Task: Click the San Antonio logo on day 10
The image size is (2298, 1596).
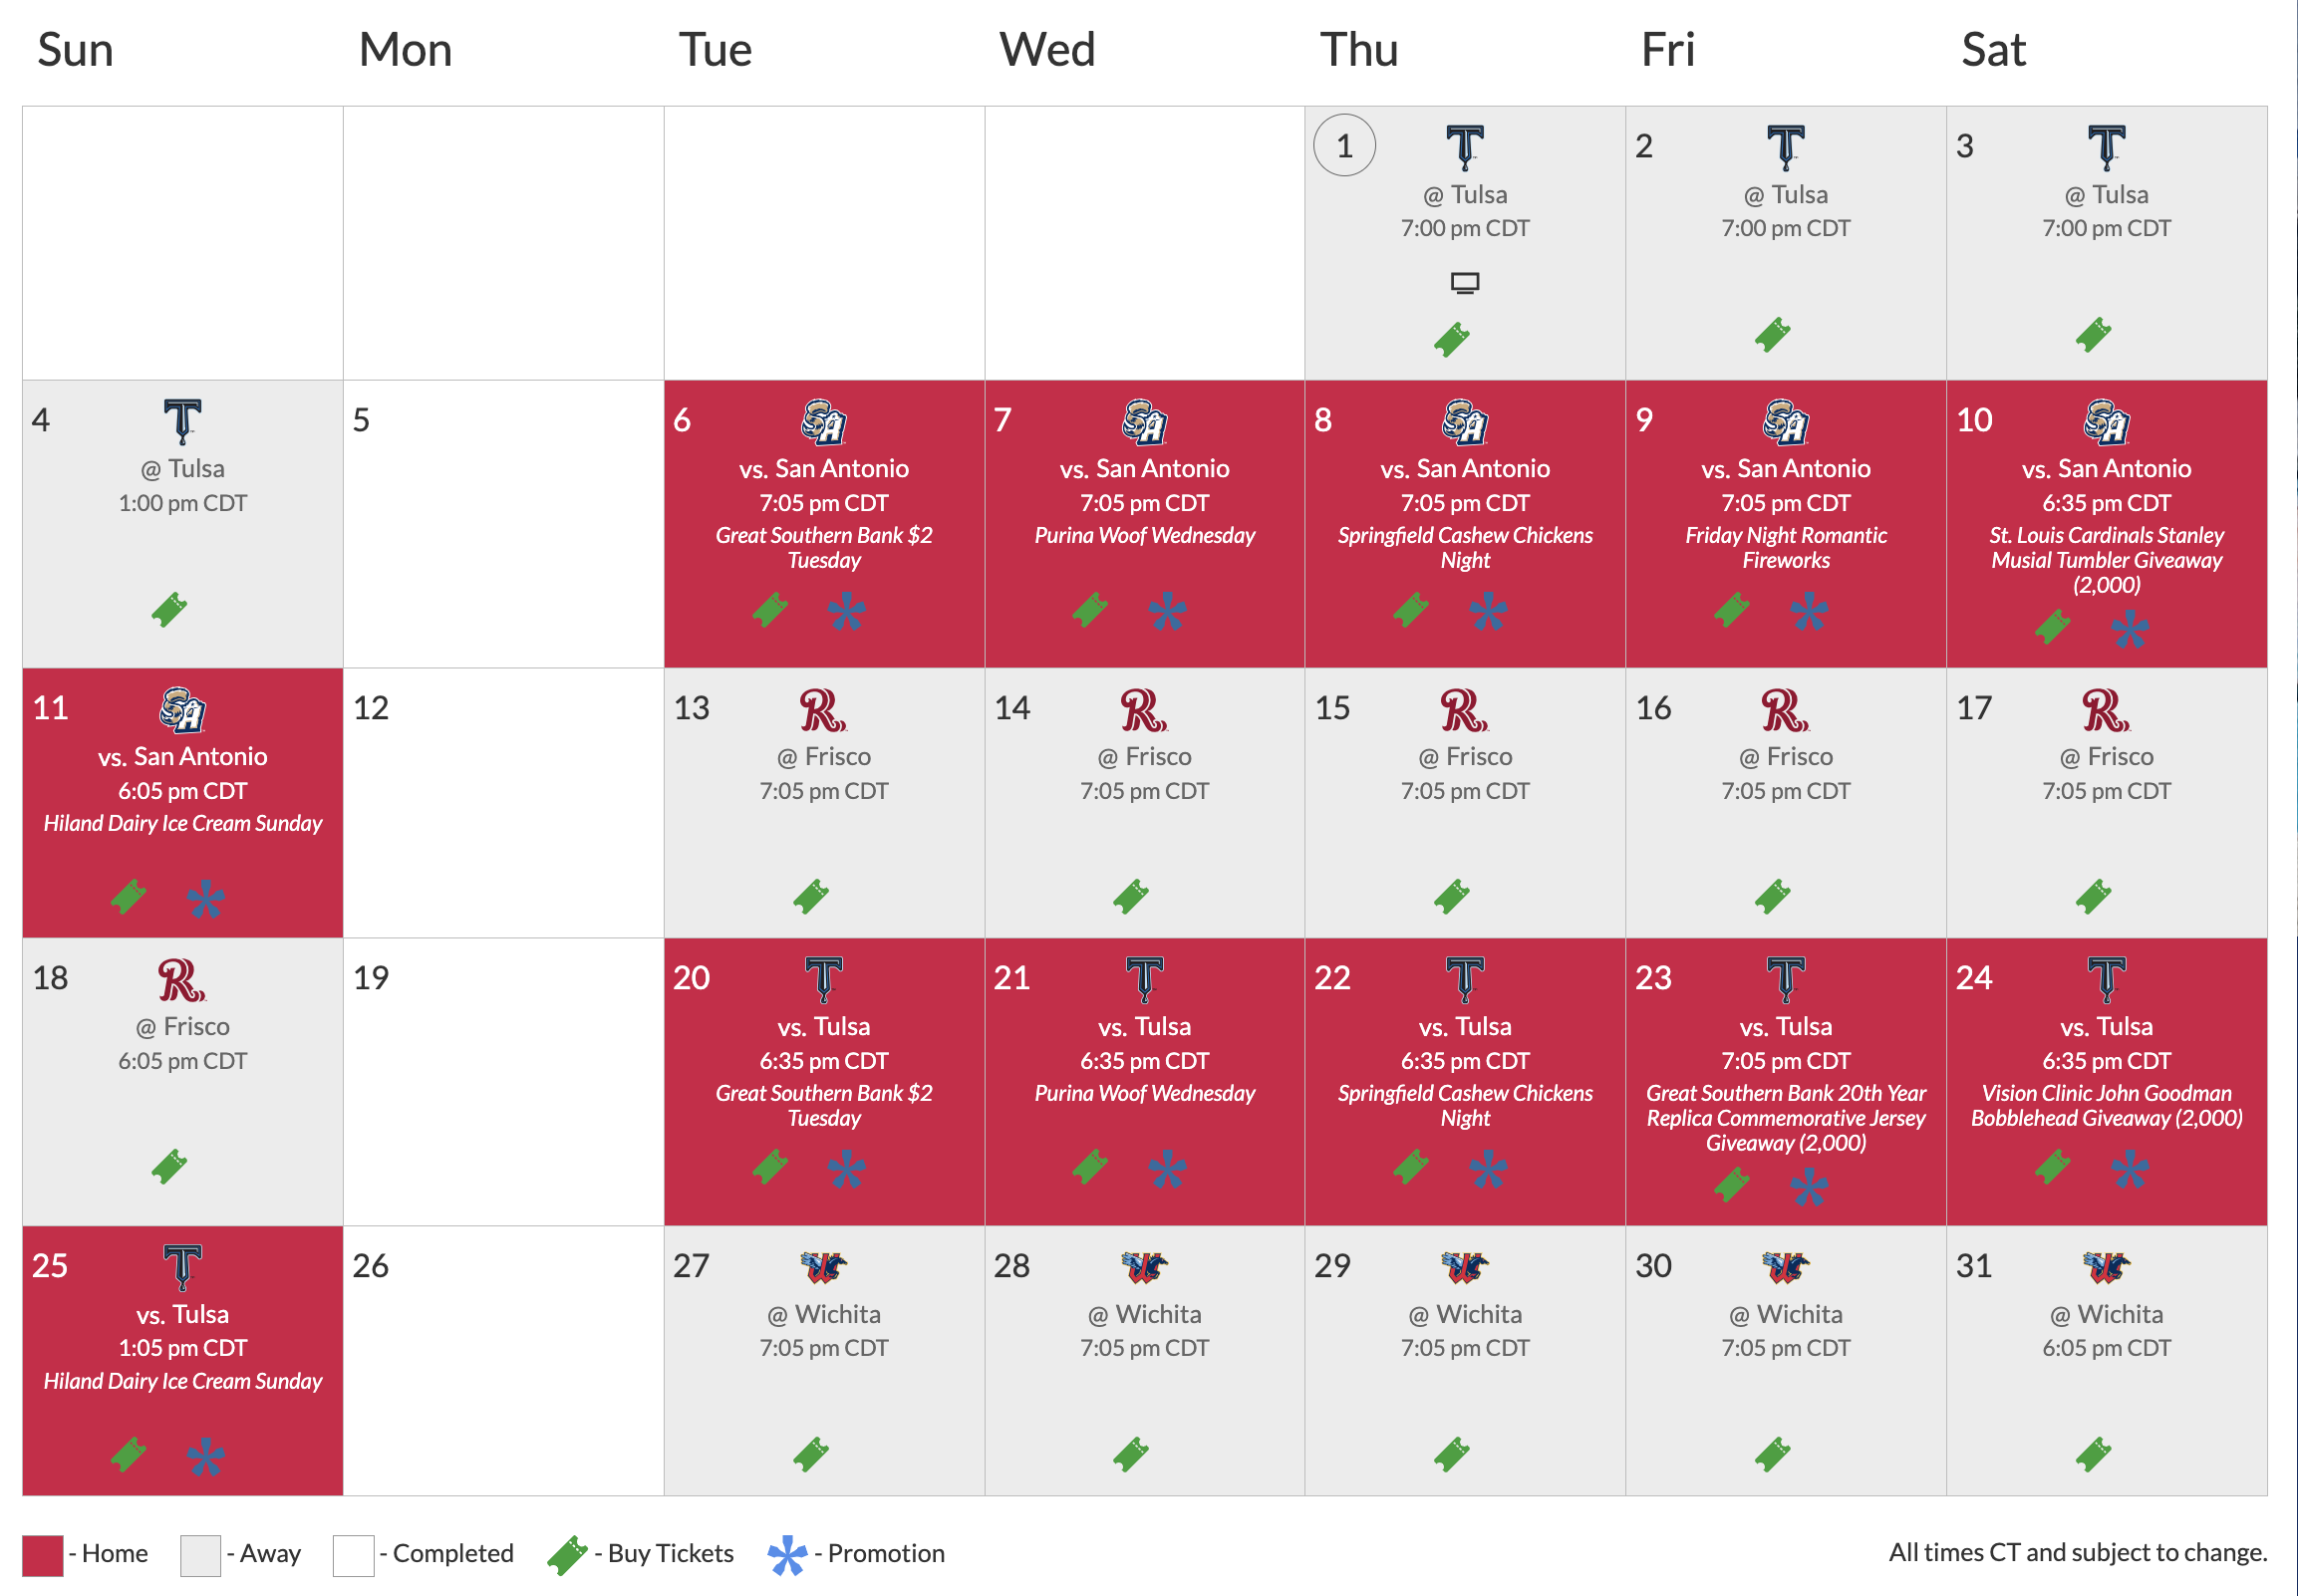Action: pos(2105,422)
